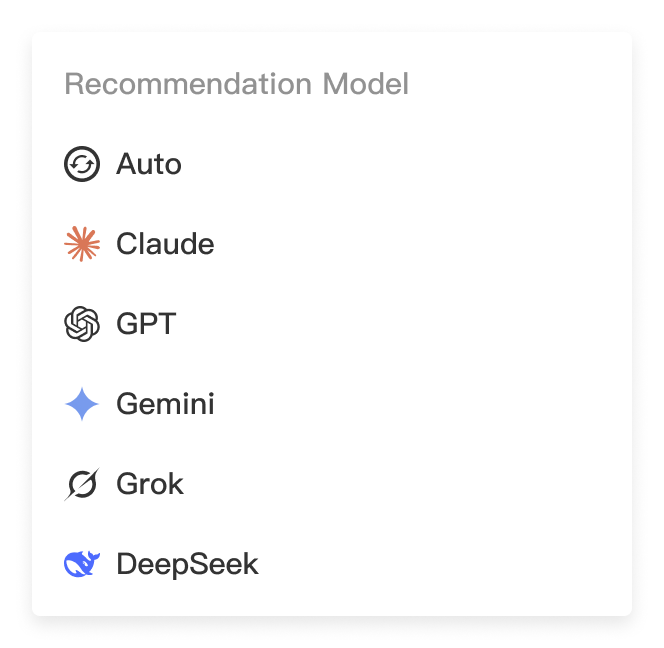
Task: Click the "Claude" text label
Action: [165, 244]
